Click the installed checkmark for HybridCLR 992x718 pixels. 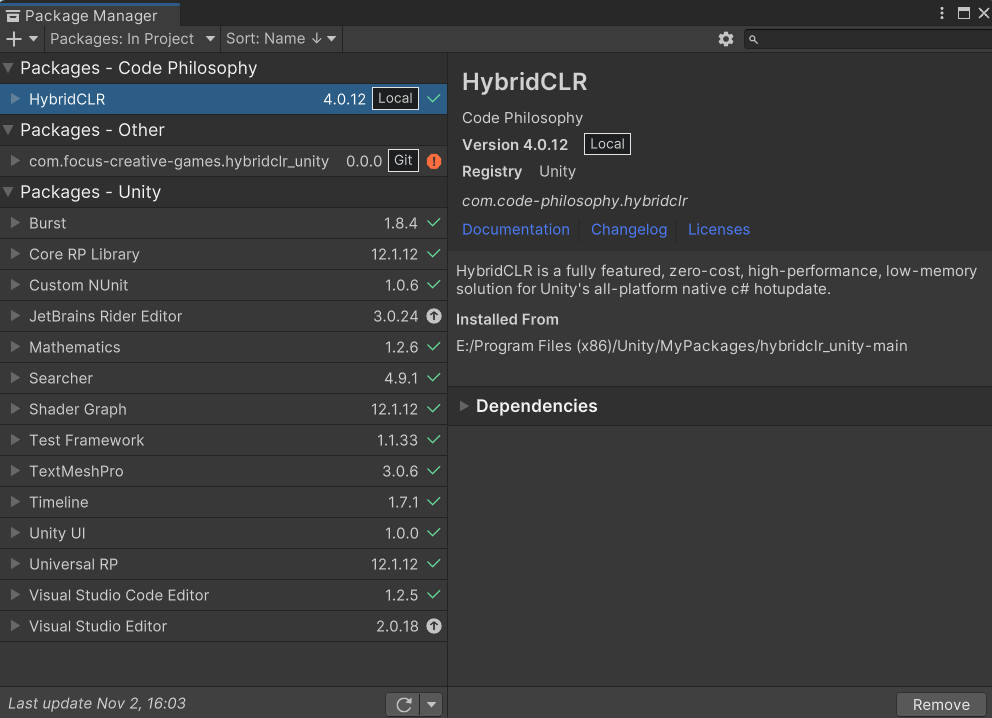[434, 99]
